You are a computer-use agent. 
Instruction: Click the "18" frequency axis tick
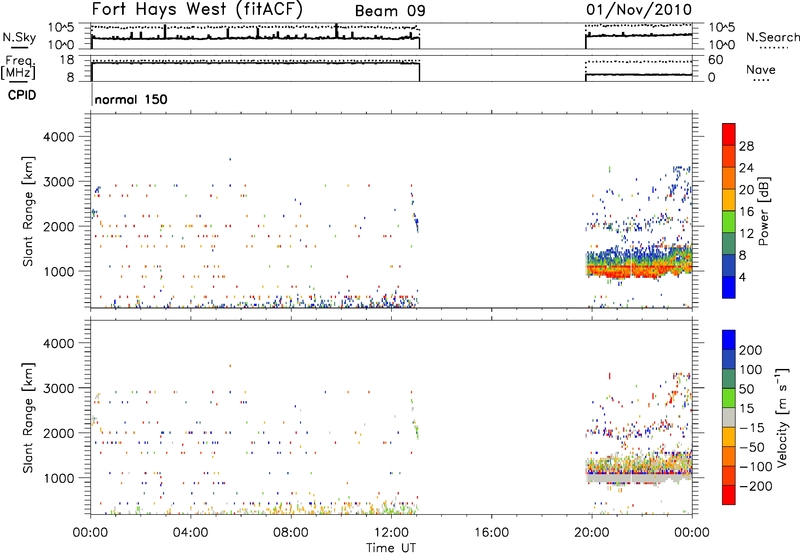[x=67, y=60]
